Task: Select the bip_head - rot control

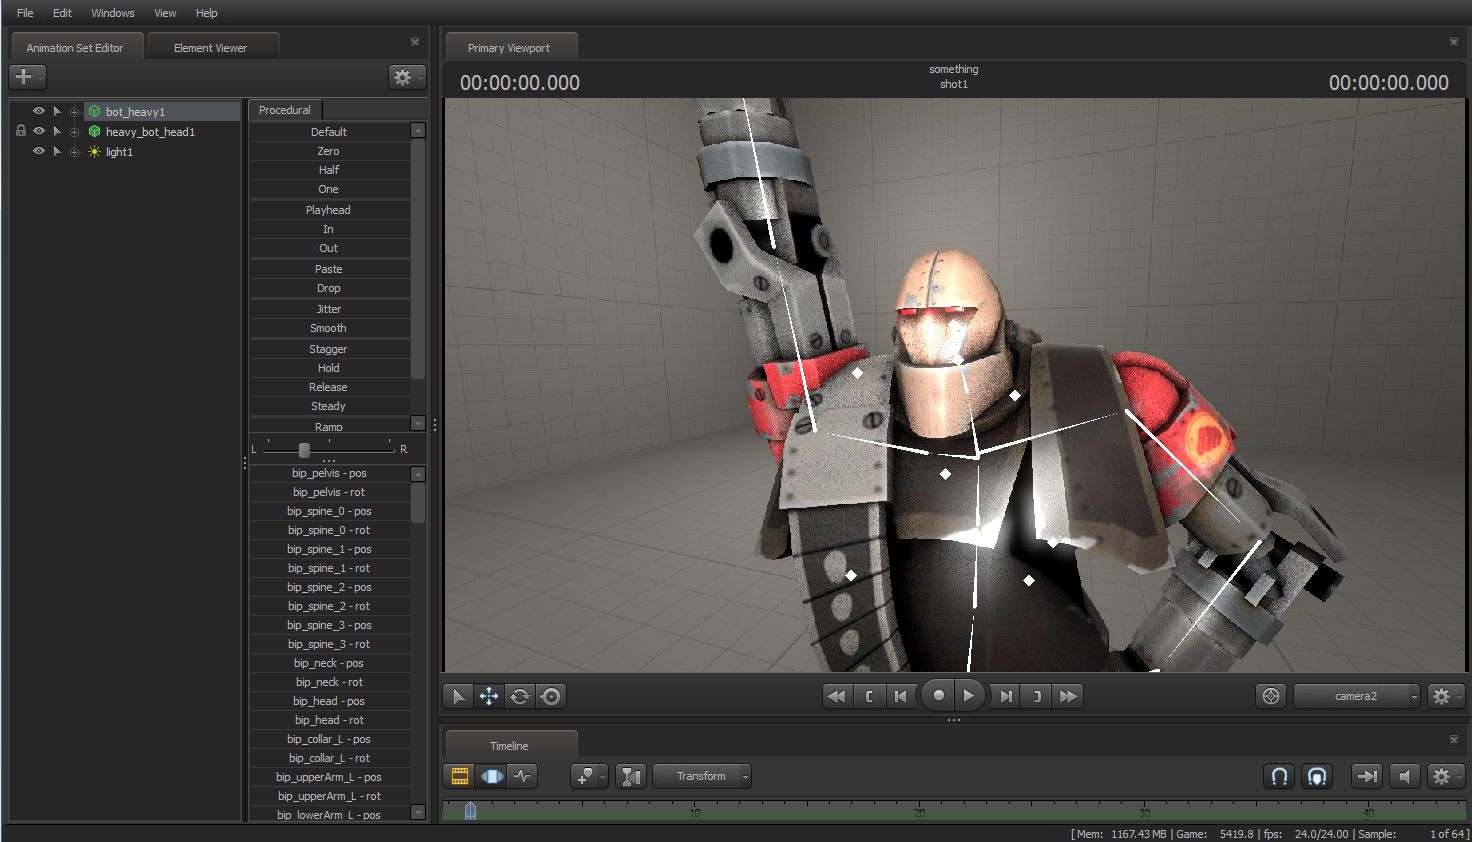Action: pyautogui.click(x=329, y=720)
